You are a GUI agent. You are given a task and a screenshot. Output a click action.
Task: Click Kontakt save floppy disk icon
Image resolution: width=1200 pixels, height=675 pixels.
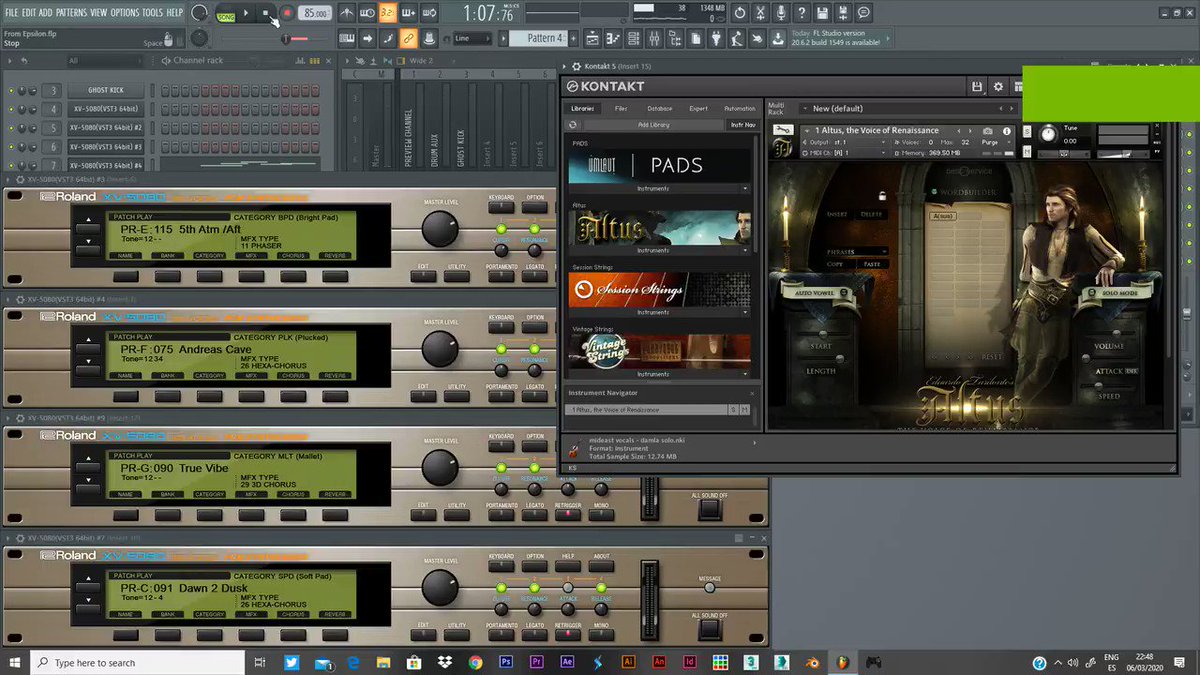click(977, 87)
